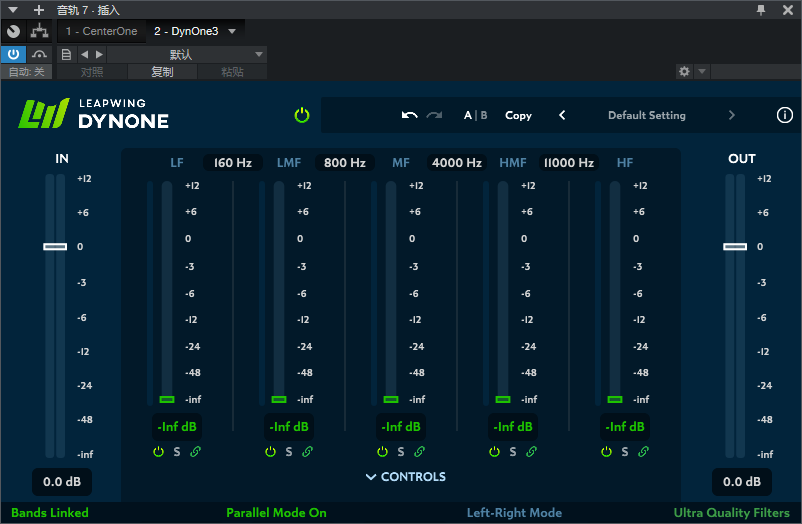802x524 pixels.
Task: Toggle Parallel Mode On
Action: (276, 513)
